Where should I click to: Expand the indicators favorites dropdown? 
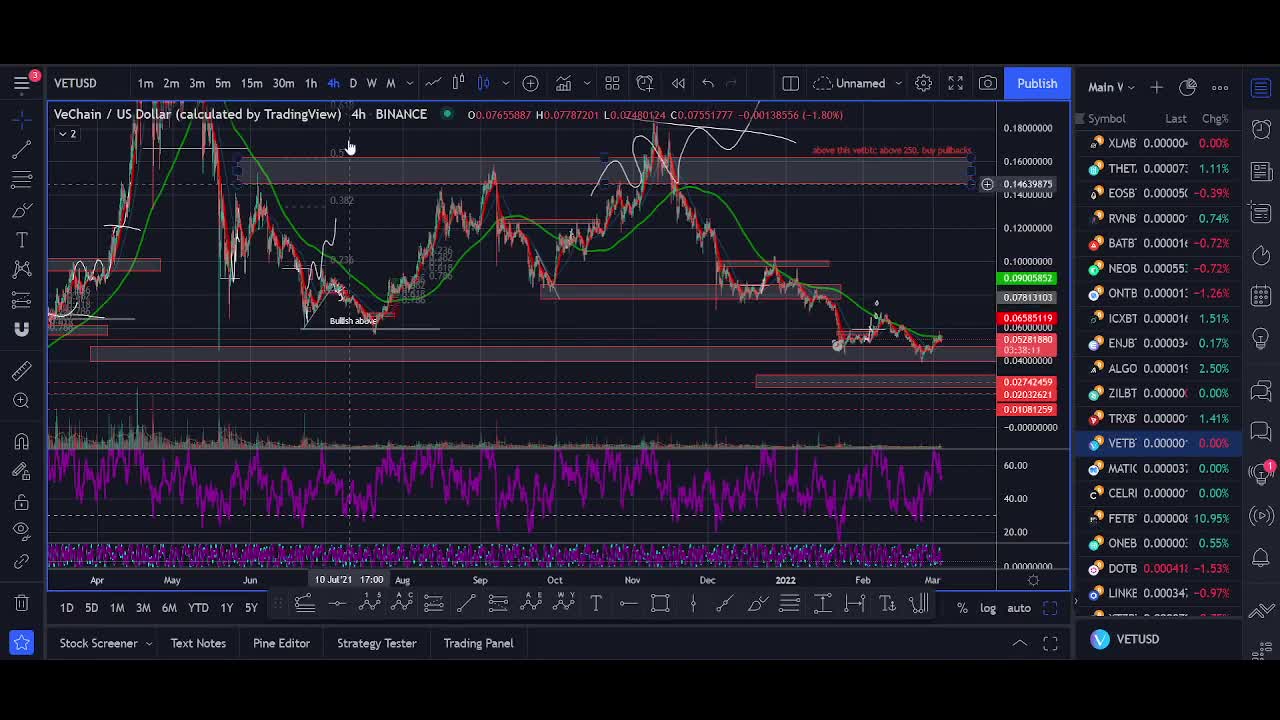(x=587, y=83)
